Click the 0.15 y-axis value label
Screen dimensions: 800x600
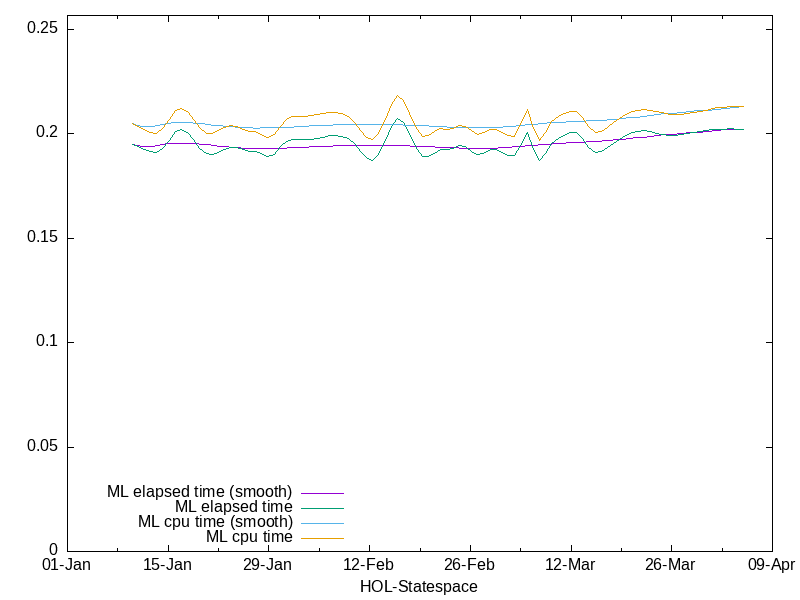click(x=41, y=238)
